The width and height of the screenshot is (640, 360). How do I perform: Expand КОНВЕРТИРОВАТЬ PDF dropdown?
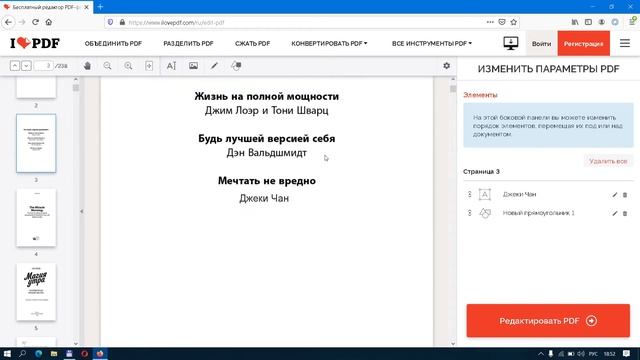point(329,43)
